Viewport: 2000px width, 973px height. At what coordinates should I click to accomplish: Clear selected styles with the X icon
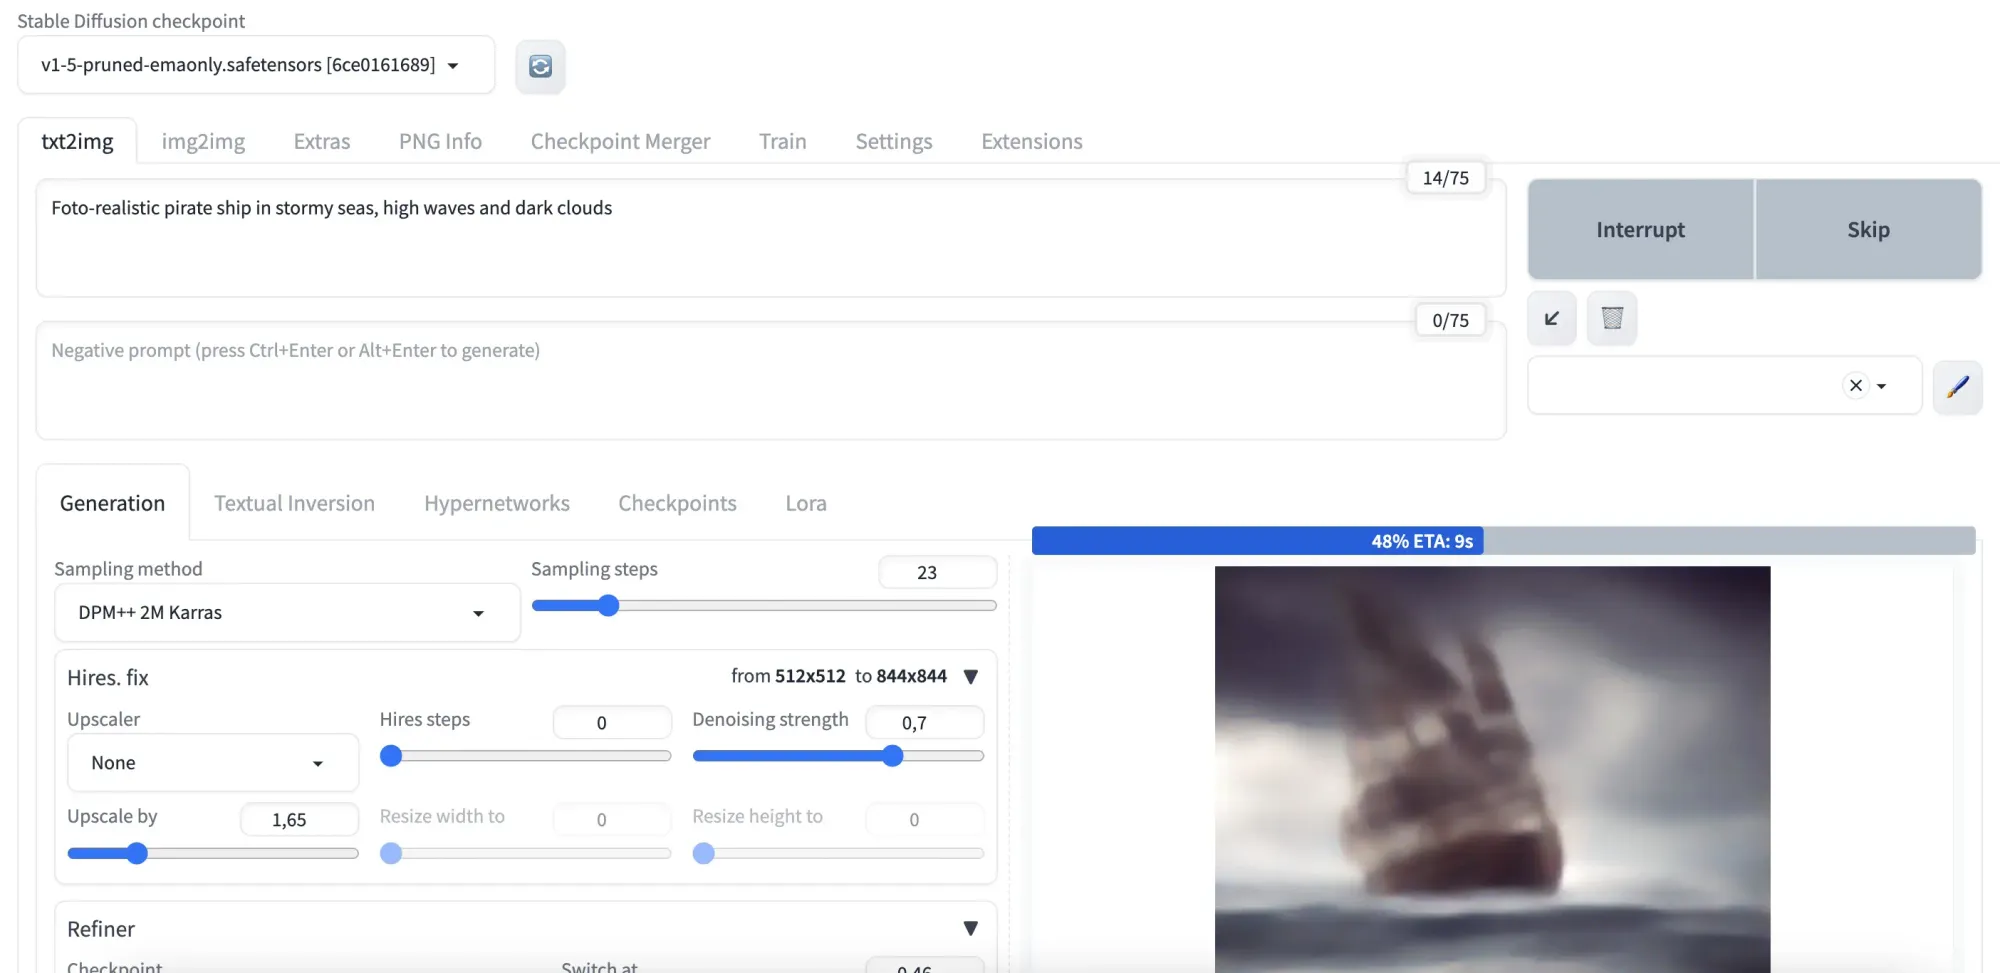(x=1855, y=385)
